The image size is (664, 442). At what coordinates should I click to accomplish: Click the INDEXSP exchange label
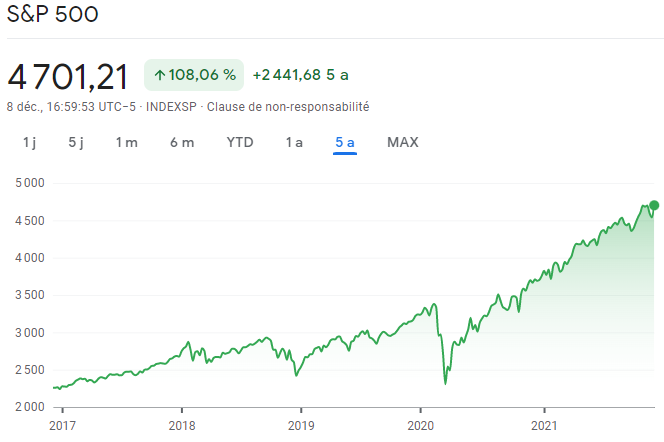point(173,106)
